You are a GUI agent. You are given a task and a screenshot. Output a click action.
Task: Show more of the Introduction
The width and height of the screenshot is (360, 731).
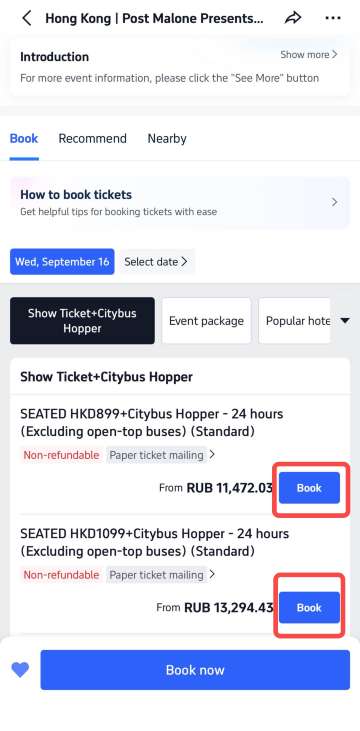click(x=309, y=55)
